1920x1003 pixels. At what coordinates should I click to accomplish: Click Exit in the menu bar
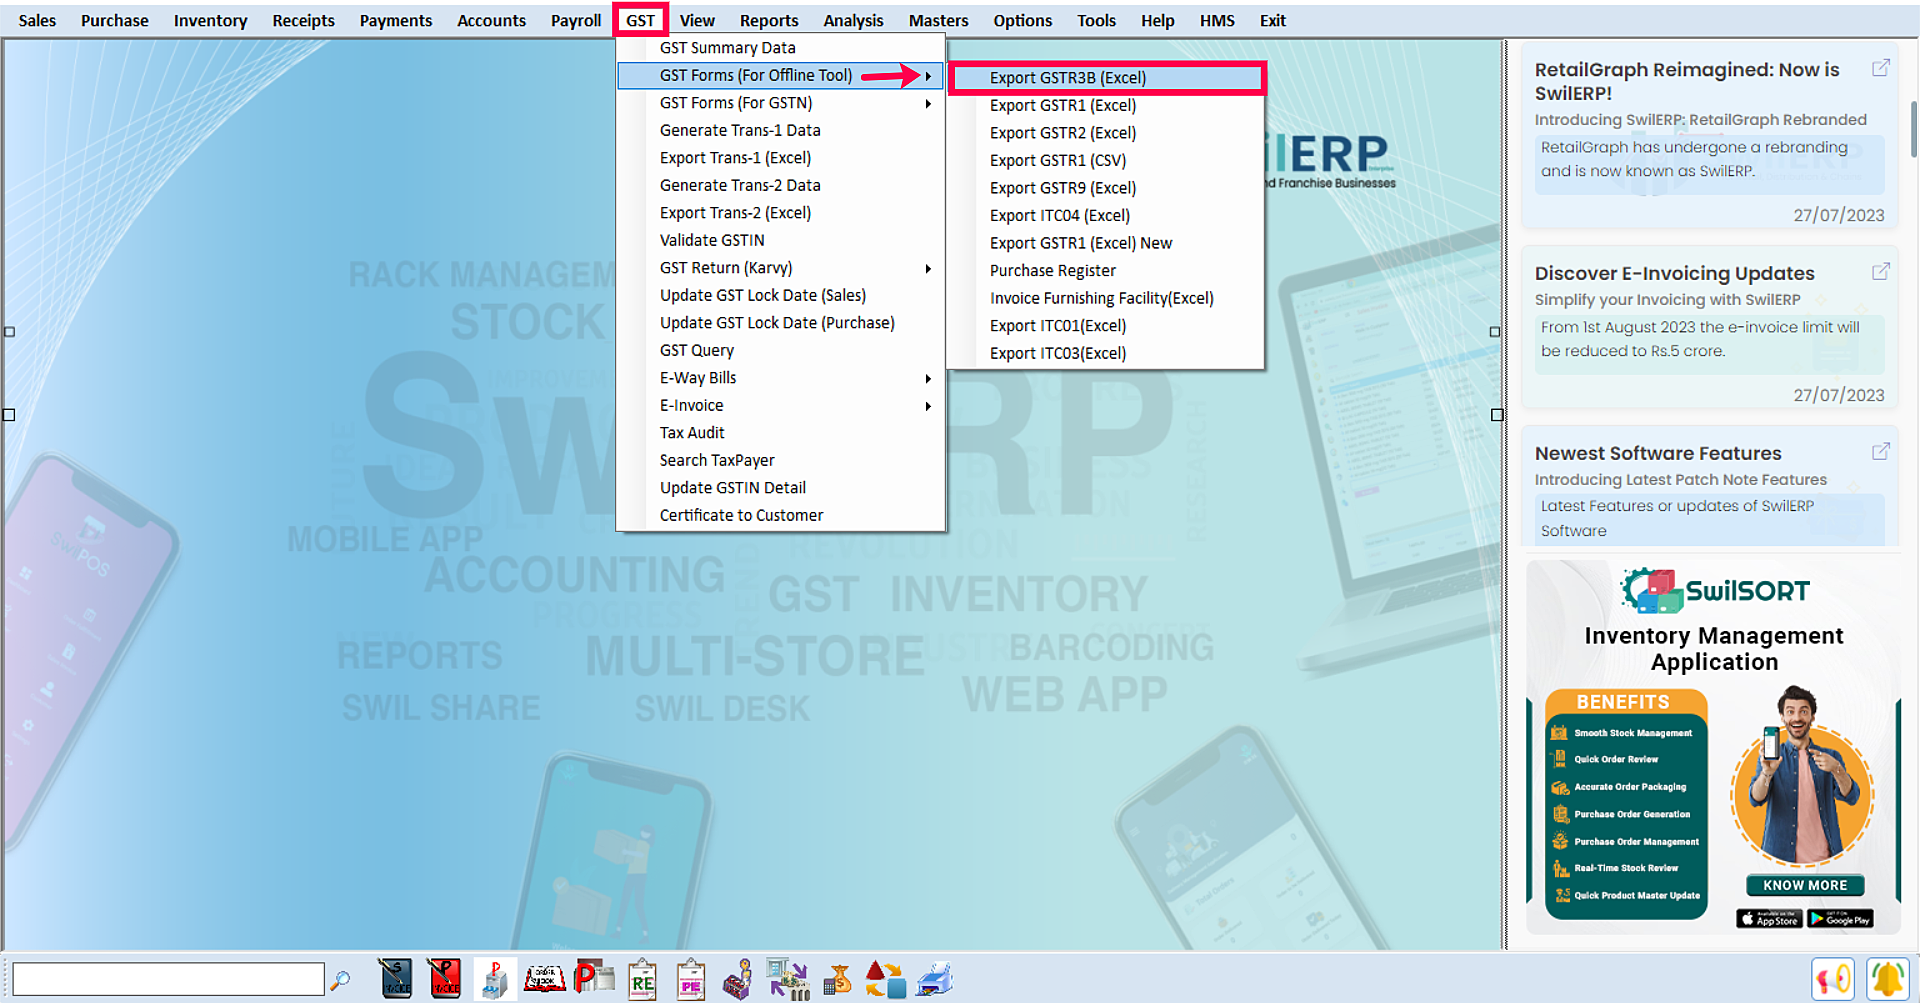coord(1272,20)
